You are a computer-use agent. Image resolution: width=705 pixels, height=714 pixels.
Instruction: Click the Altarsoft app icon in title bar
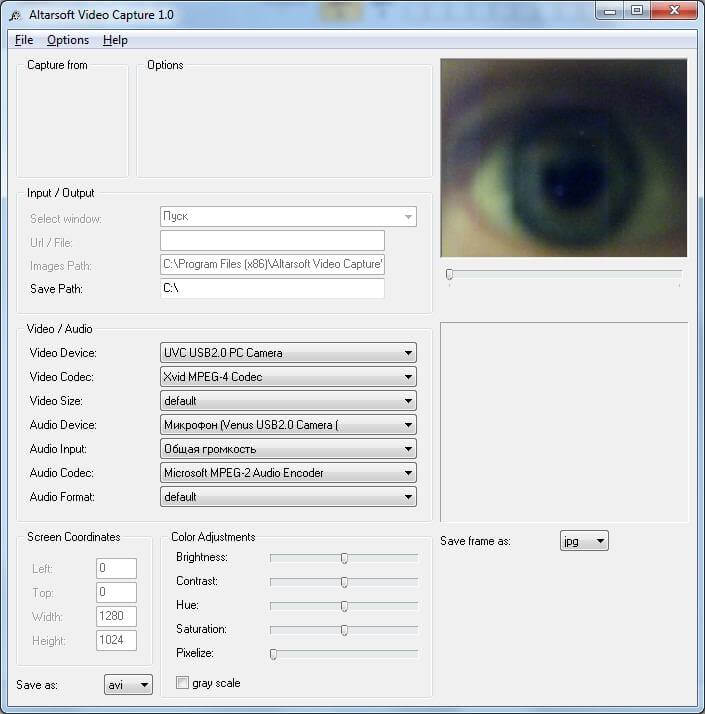pyautogui.click(x=16, y=15)
